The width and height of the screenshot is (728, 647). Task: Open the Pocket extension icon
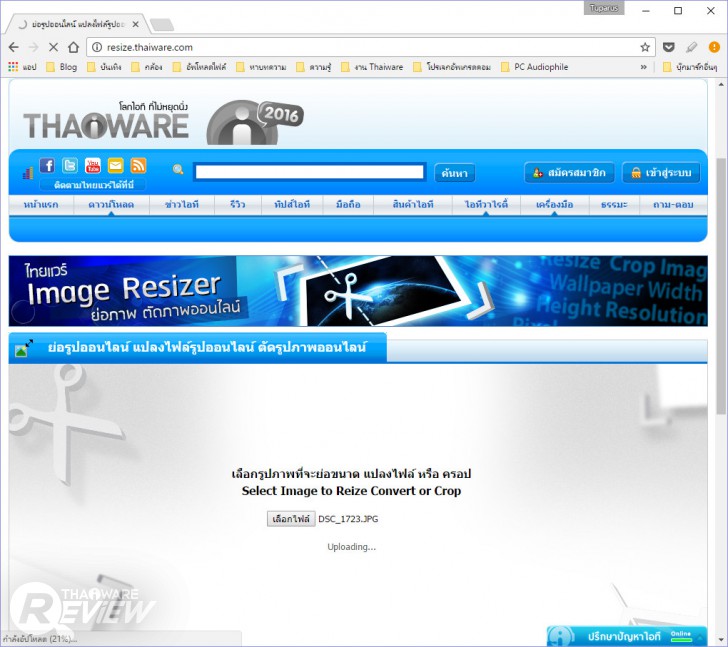point(669,47)
